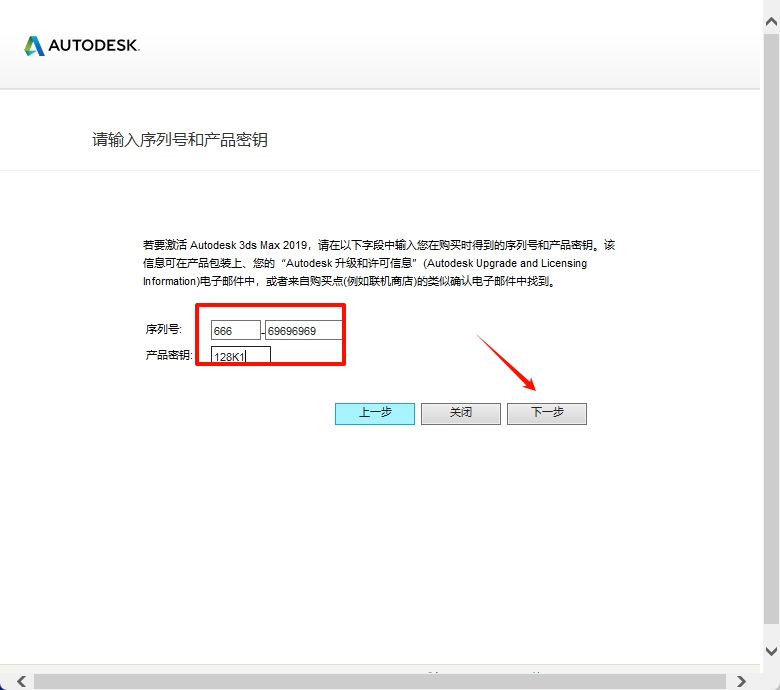This screenshot has width=780, height=690.
Task: Focus the serial number prefix field containing 666
Action: pyautogui.click(x=236, y=331)
